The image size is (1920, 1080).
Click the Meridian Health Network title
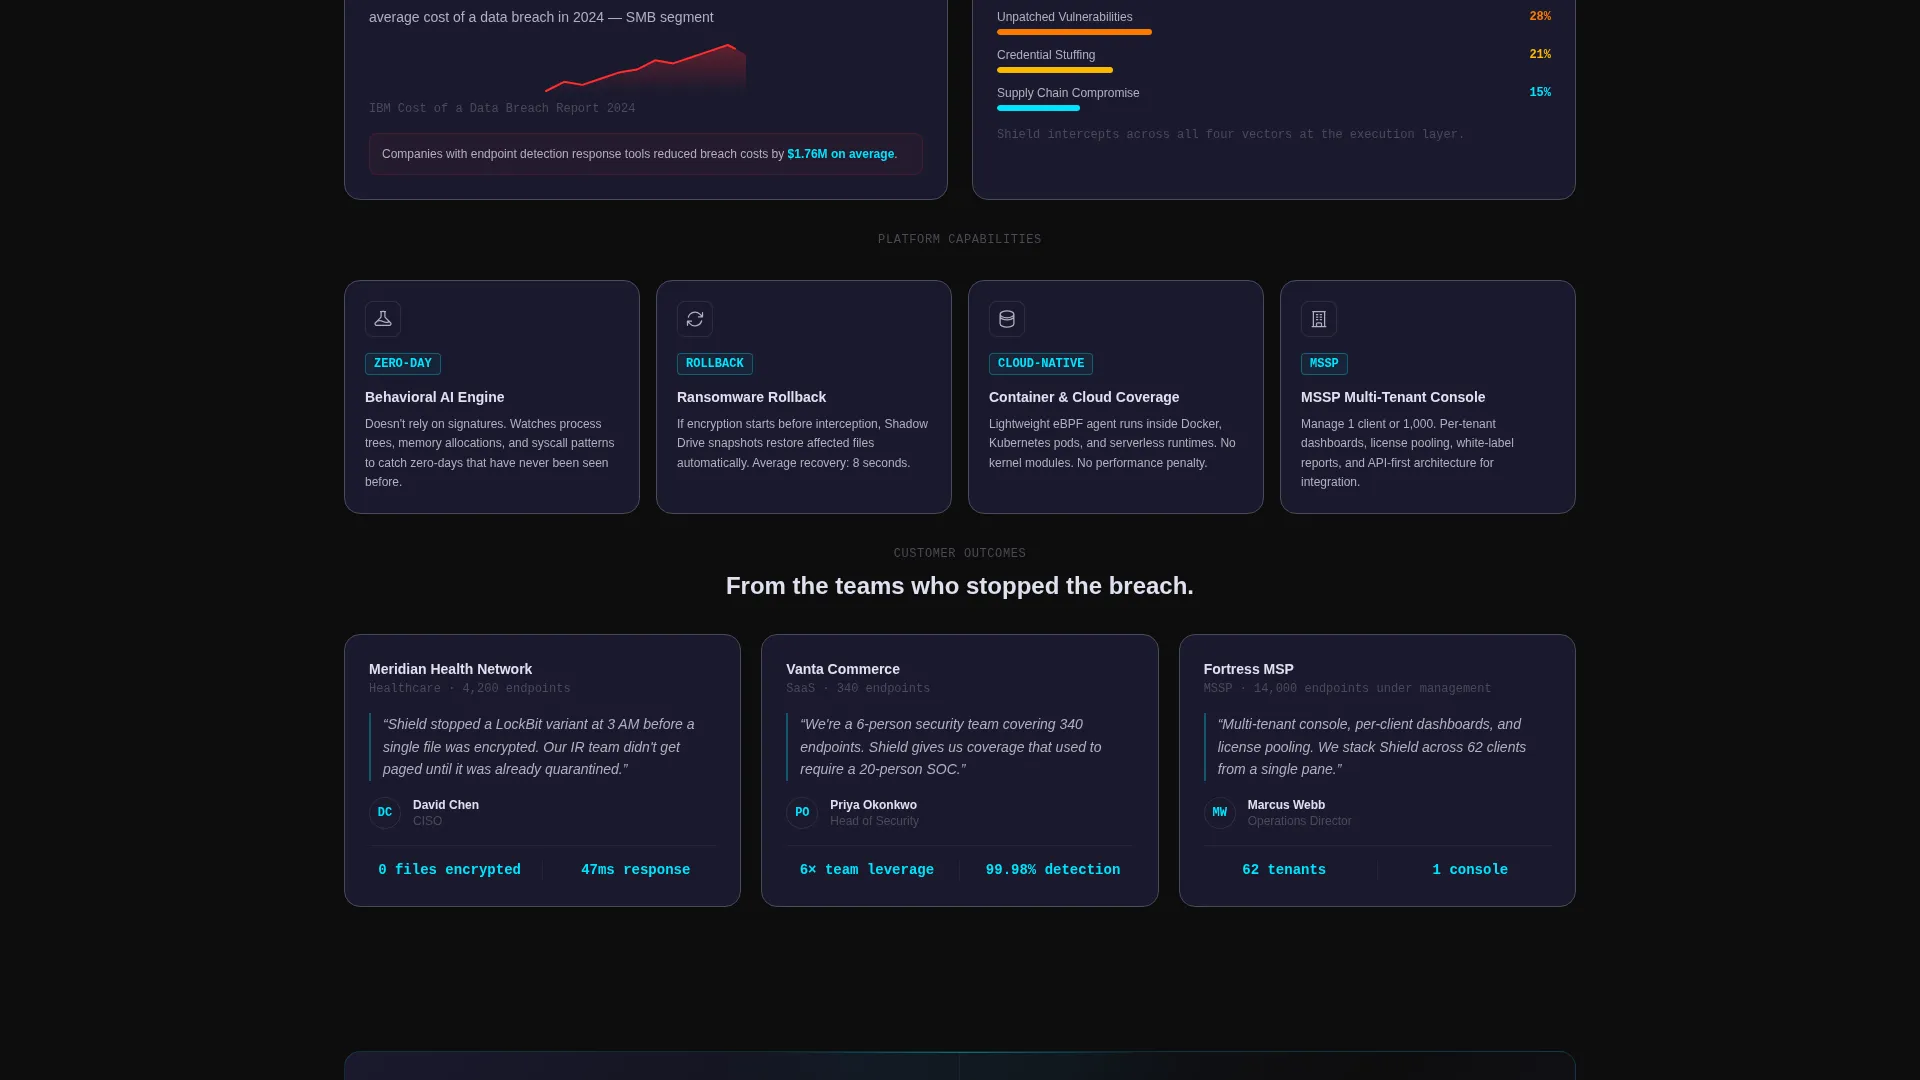click(450, 669)
